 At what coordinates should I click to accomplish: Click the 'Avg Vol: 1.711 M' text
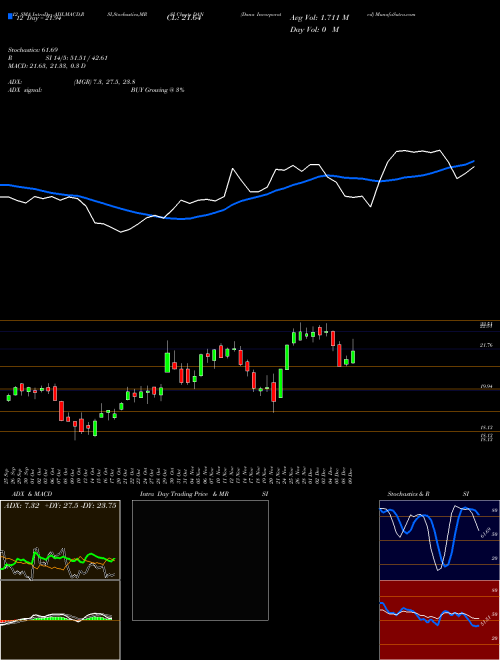[319, 18]
